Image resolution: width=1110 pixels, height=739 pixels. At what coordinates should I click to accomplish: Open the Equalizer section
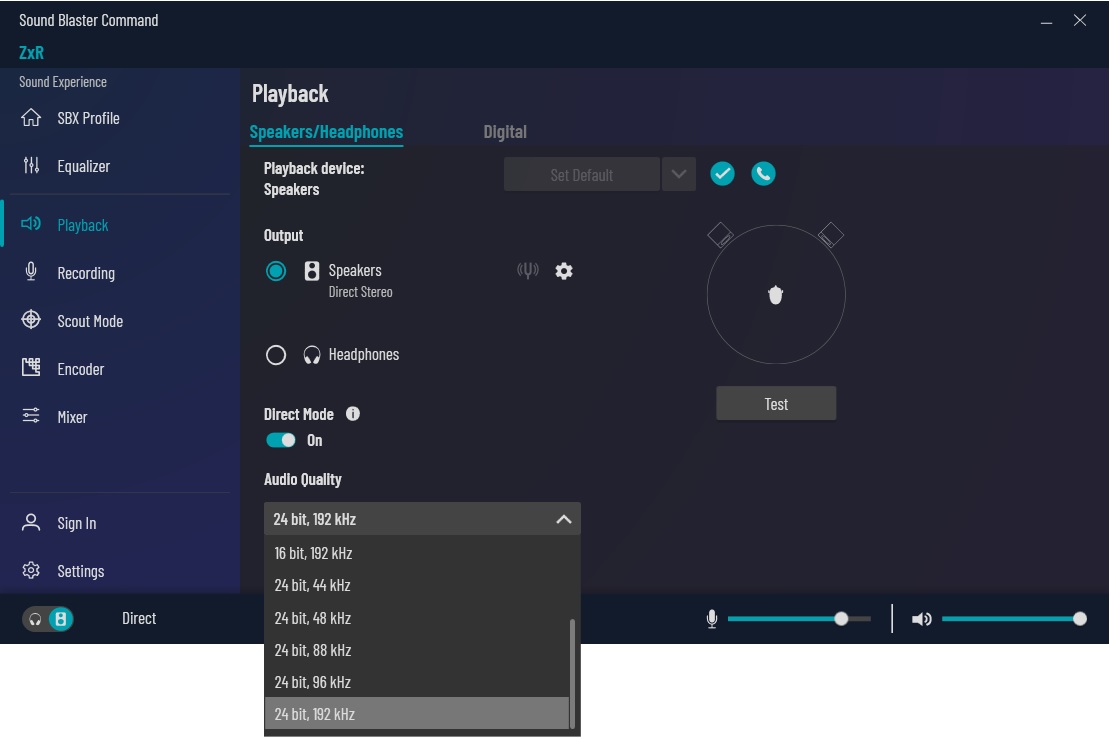83,166
